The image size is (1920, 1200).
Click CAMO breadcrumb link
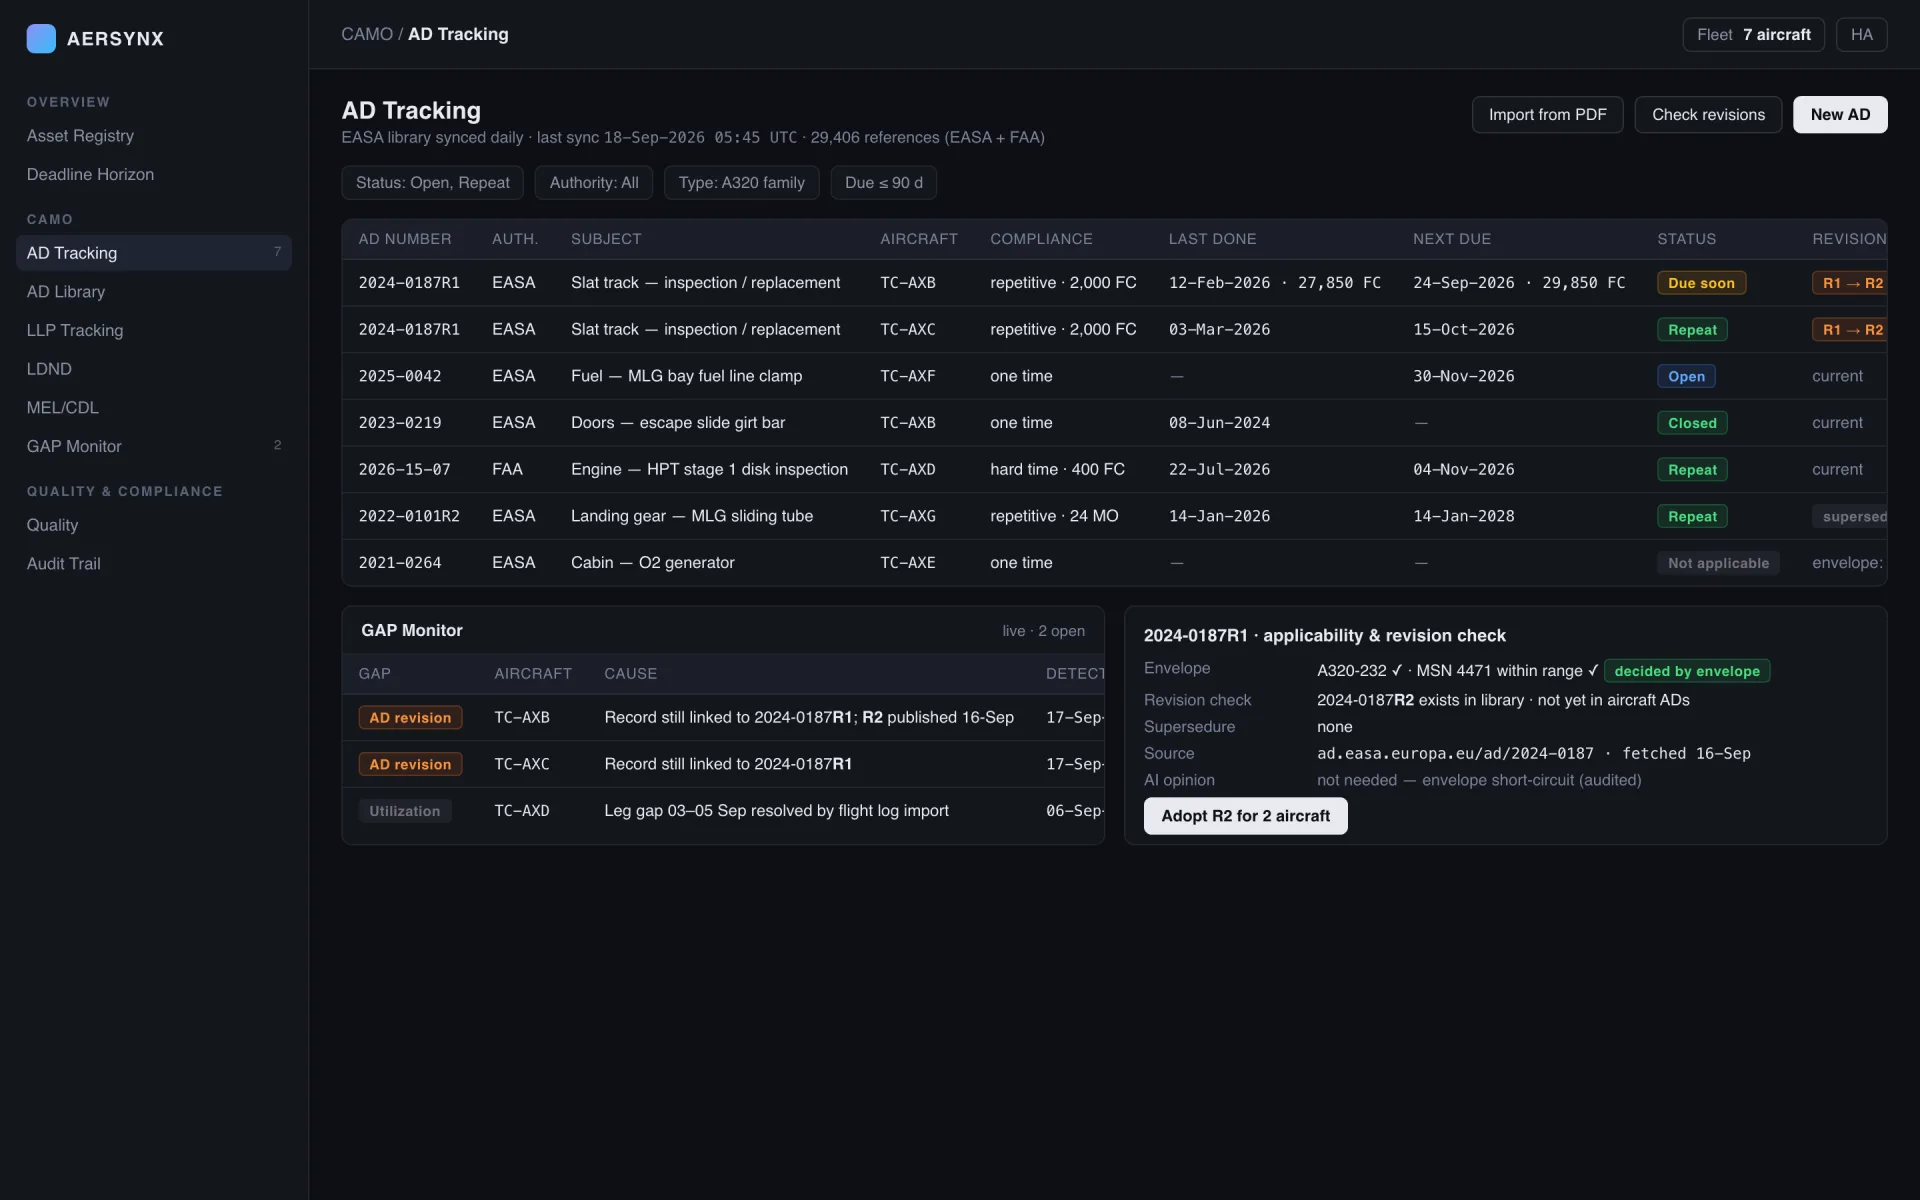click(367, 34)
